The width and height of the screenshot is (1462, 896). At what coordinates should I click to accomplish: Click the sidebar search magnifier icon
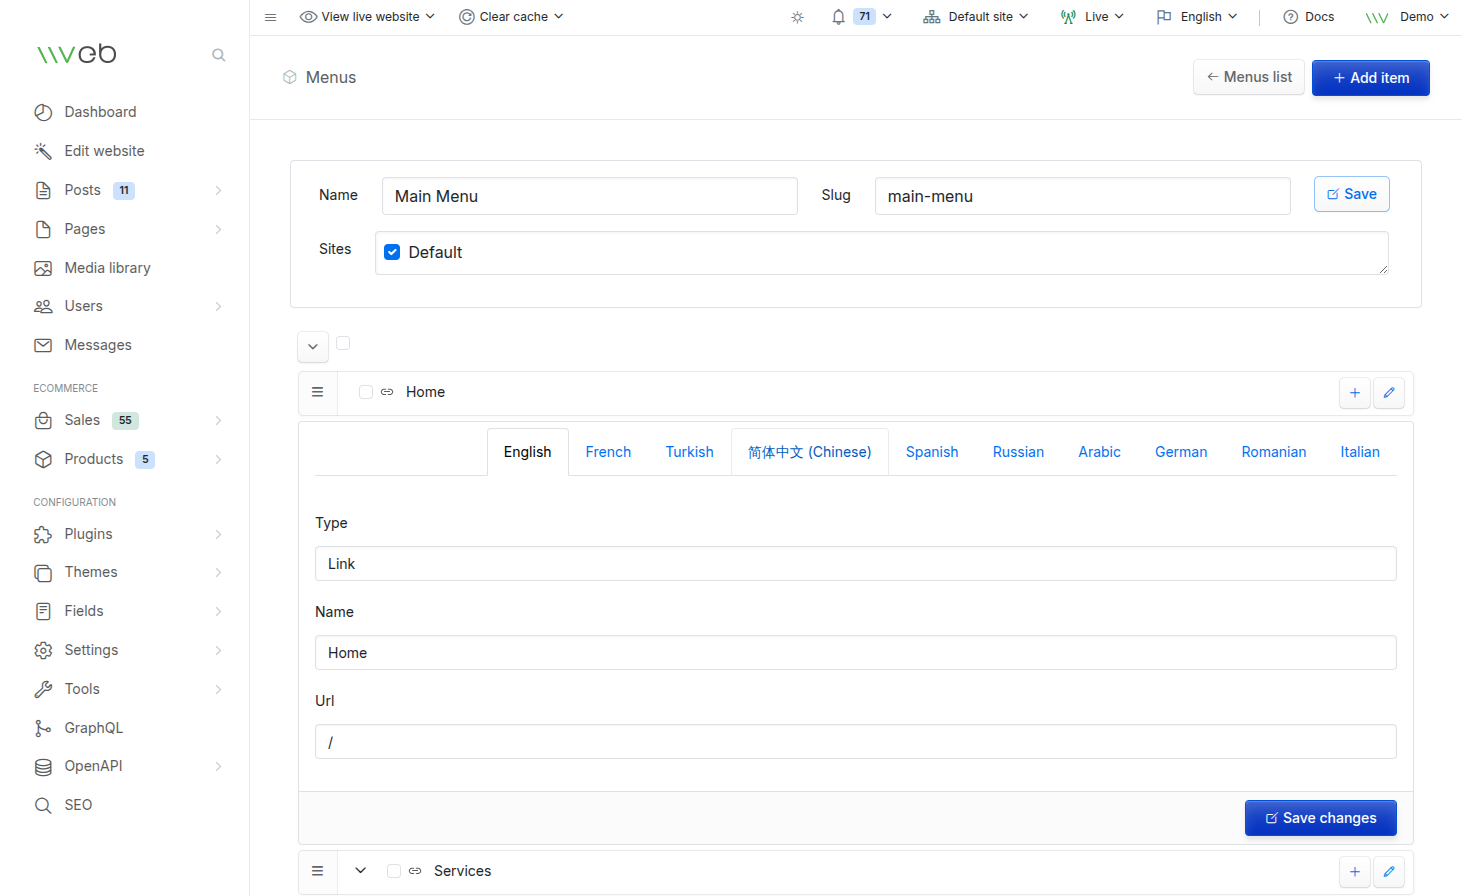218,55
